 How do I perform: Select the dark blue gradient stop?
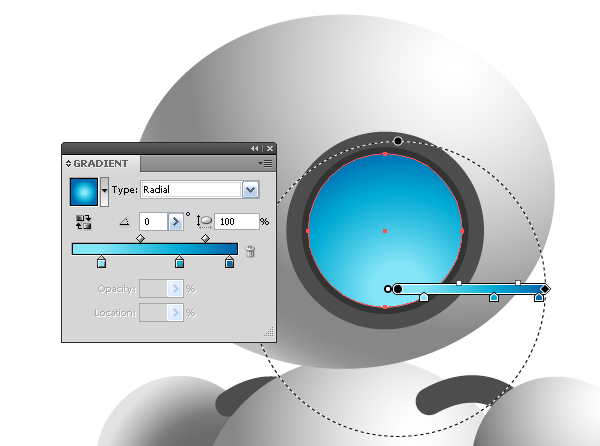[x=229, y=262]
